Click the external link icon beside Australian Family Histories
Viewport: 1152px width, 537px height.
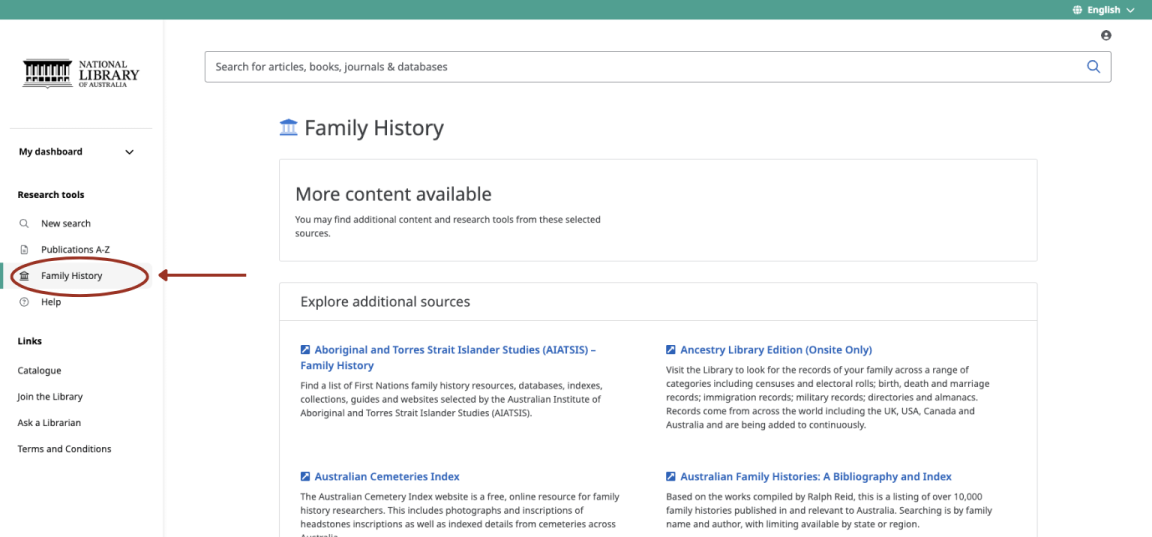[671, 477]
